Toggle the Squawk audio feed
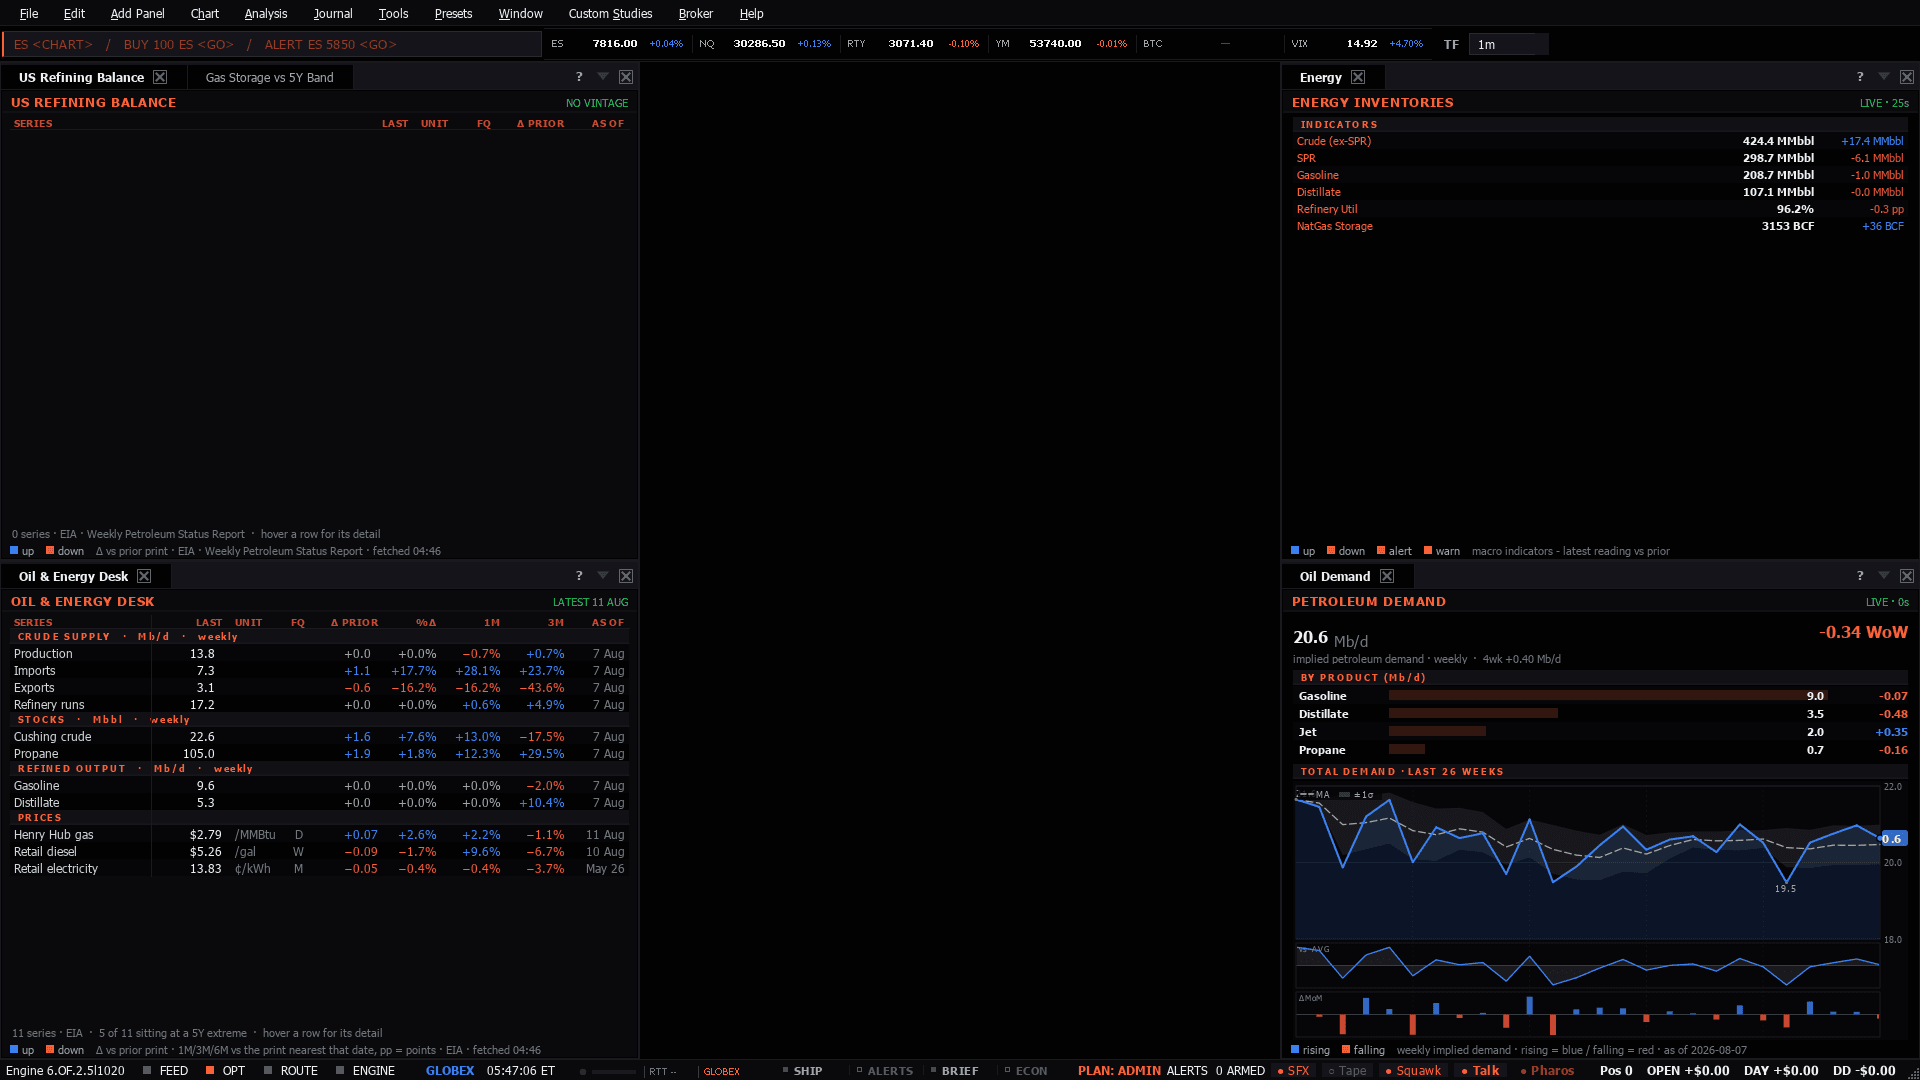Image resolution: width=1920 pixels, height=1080 pixels. pos(1413,1071)
